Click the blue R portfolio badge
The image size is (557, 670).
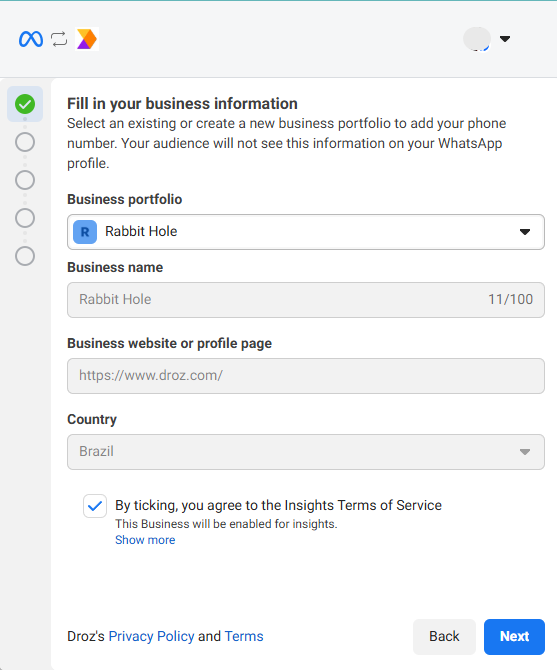pos(85,232)
